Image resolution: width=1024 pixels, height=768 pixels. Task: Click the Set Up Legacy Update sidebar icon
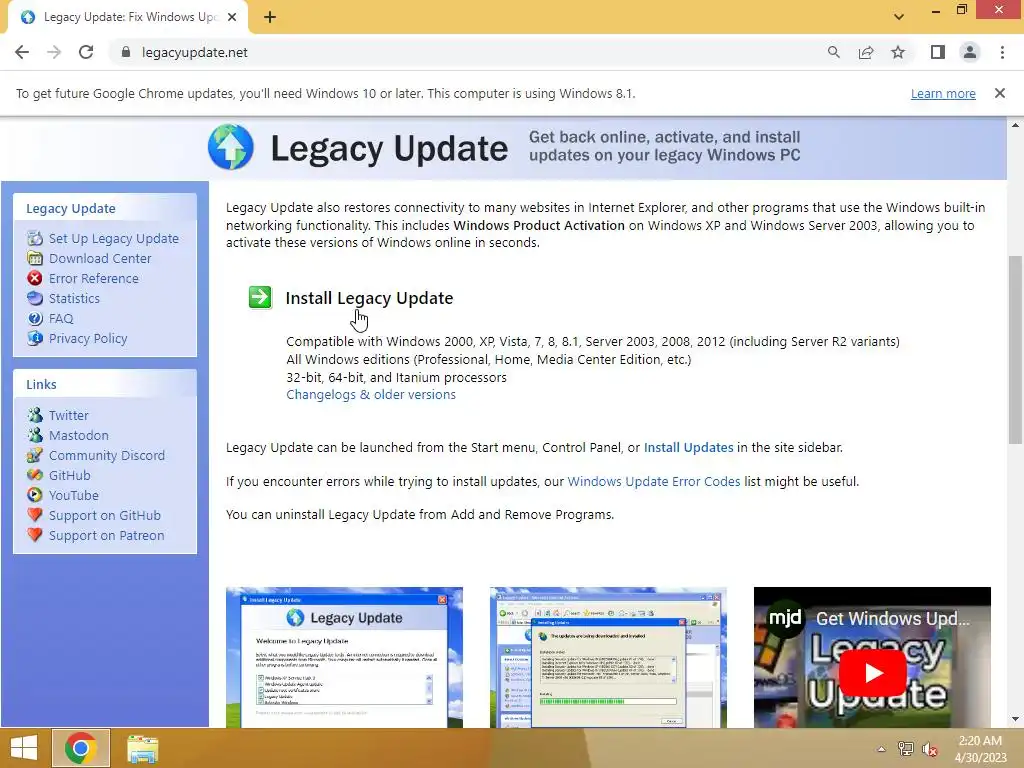click(35, 238)
